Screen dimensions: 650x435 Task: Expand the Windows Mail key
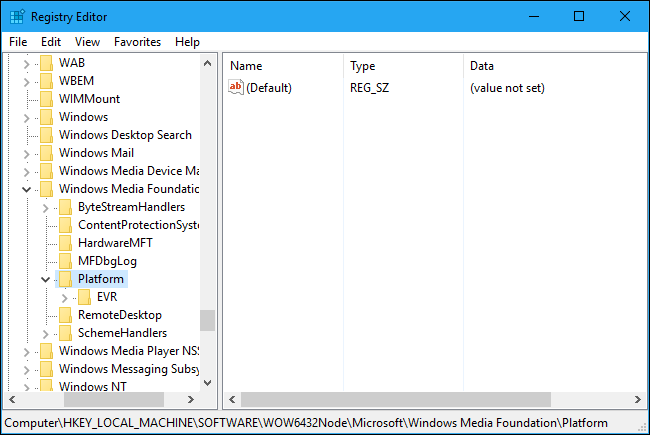pos(27,154)
